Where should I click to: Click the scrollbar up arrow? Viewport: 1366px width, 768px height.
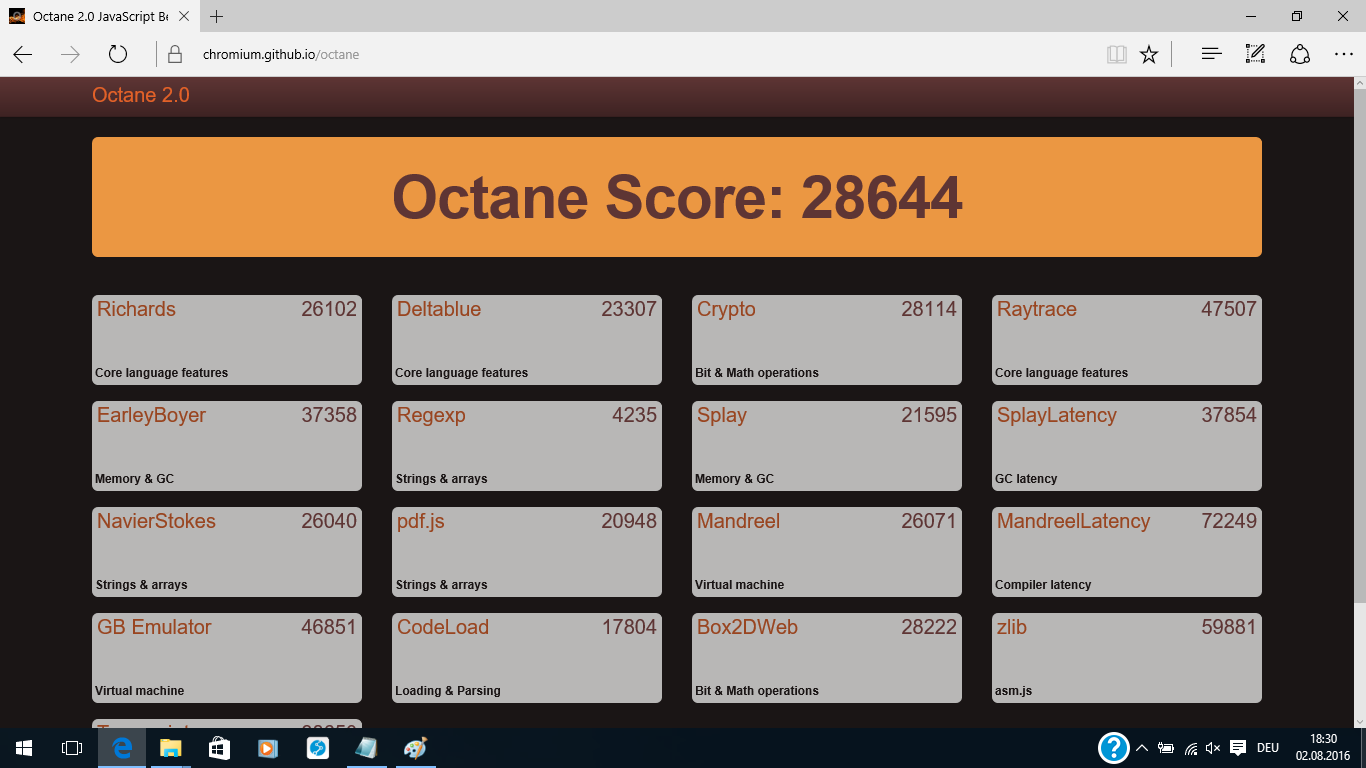(x=1360, y=83)
